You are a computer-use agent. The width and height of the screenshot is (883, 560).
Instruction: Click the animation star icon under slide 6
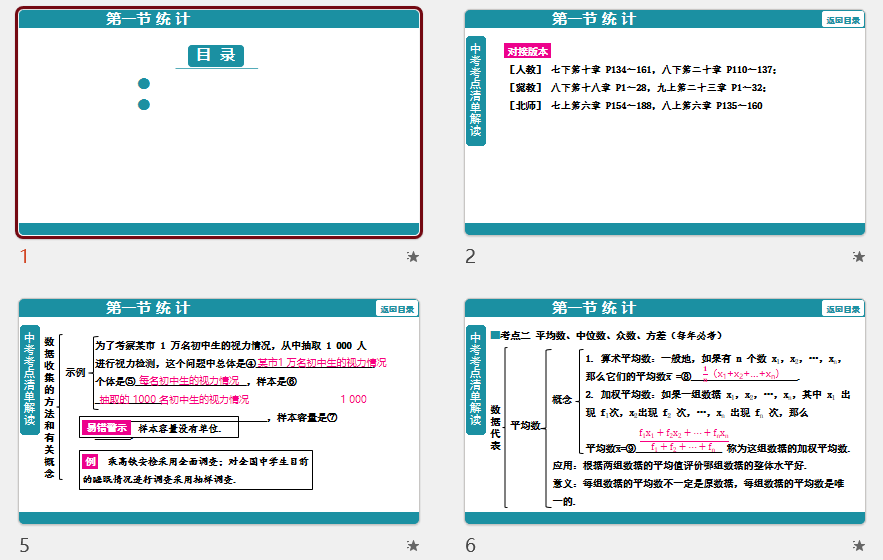(x=858, y=545)
